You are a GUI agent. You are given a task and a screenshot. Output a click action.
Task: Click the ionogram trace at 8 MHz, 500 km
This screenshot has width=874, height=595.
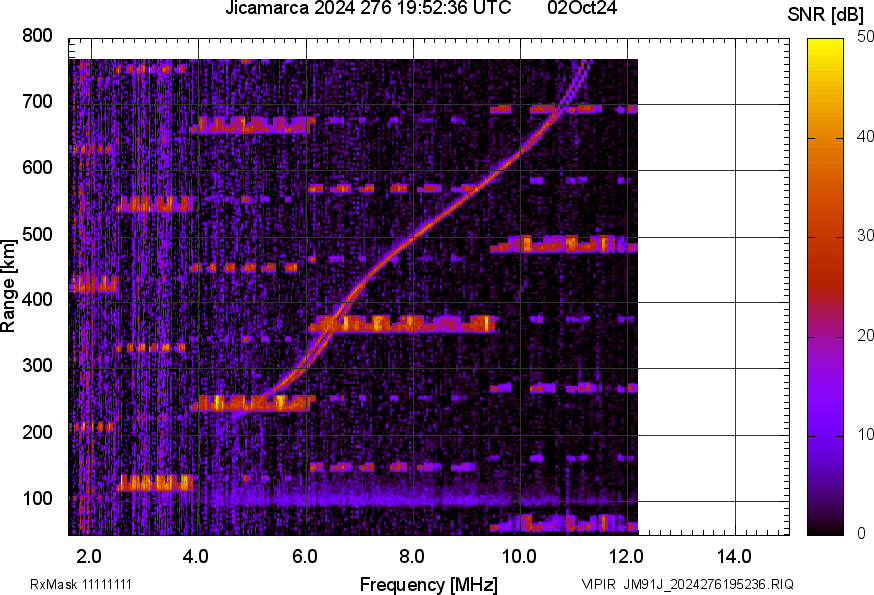point(413,239)
